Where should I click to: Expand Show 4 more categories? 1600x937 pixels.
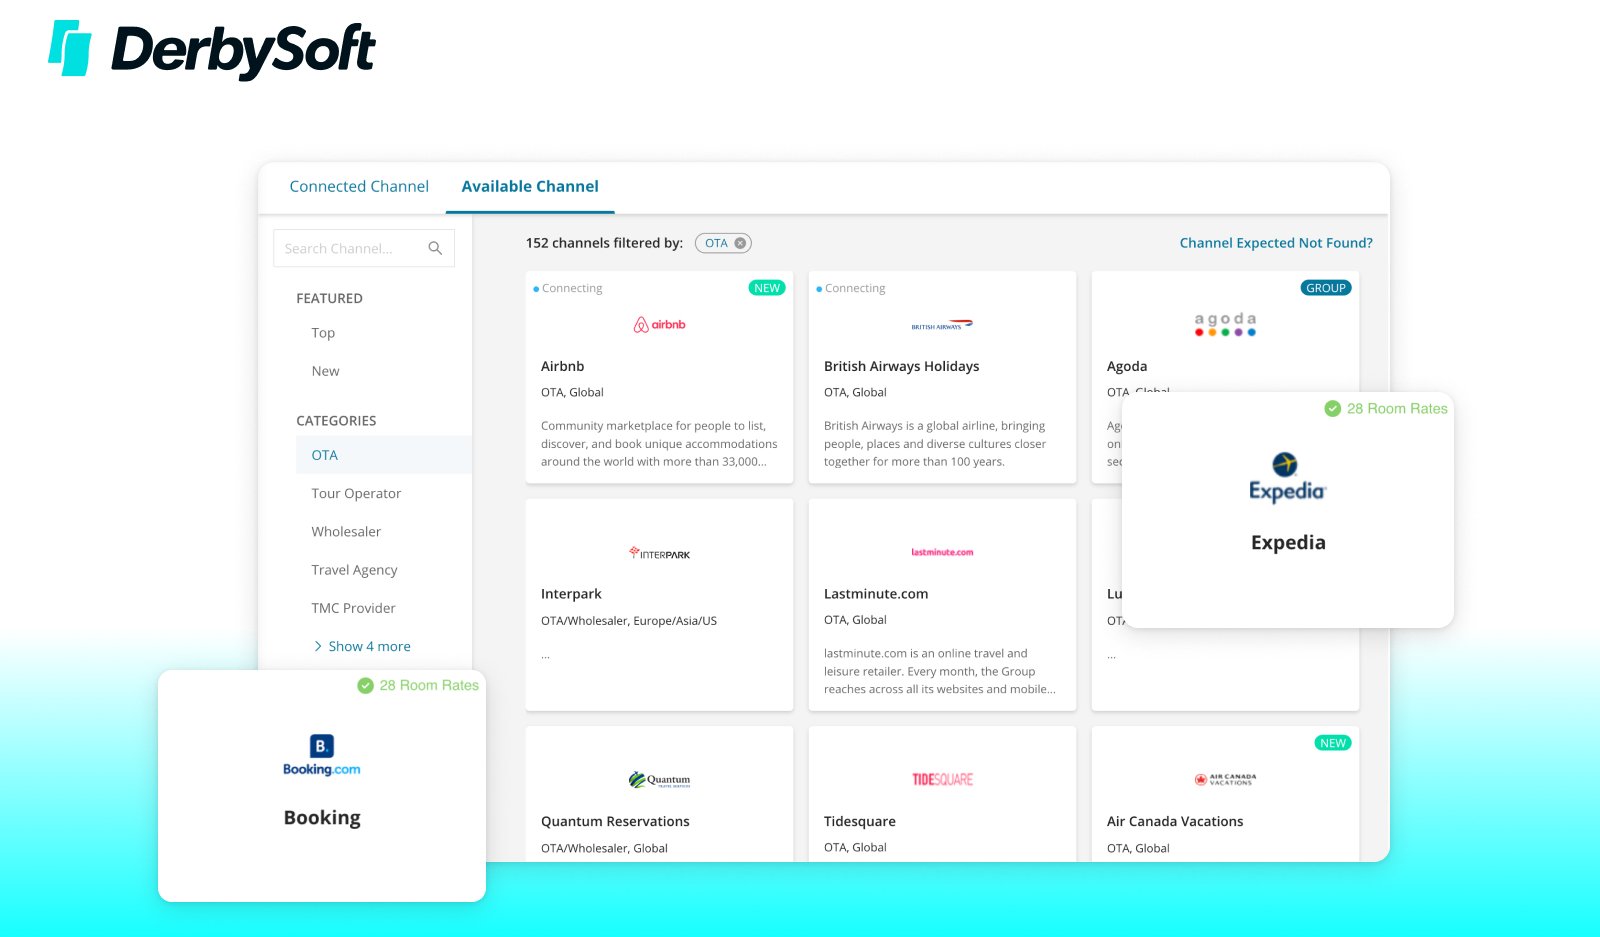(x=362, y=646)
